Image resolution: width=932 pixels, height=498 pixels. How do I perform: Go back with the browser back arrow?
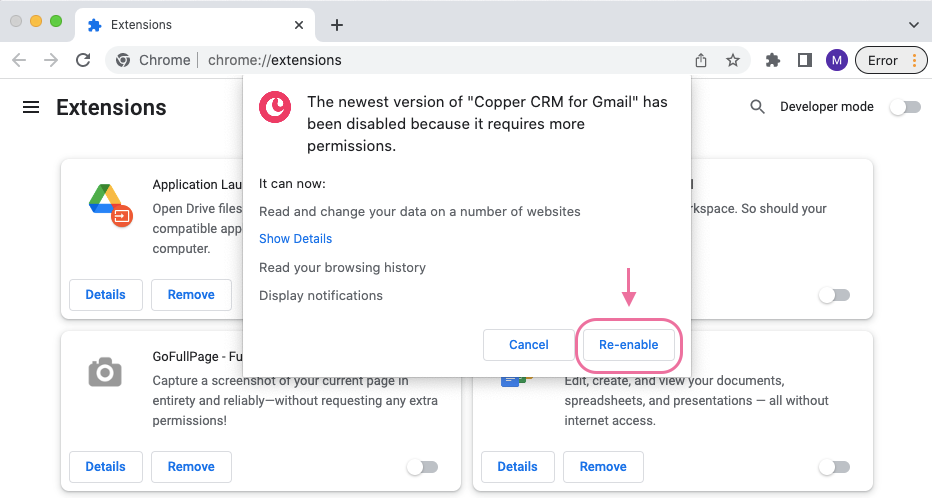[19, 60]
